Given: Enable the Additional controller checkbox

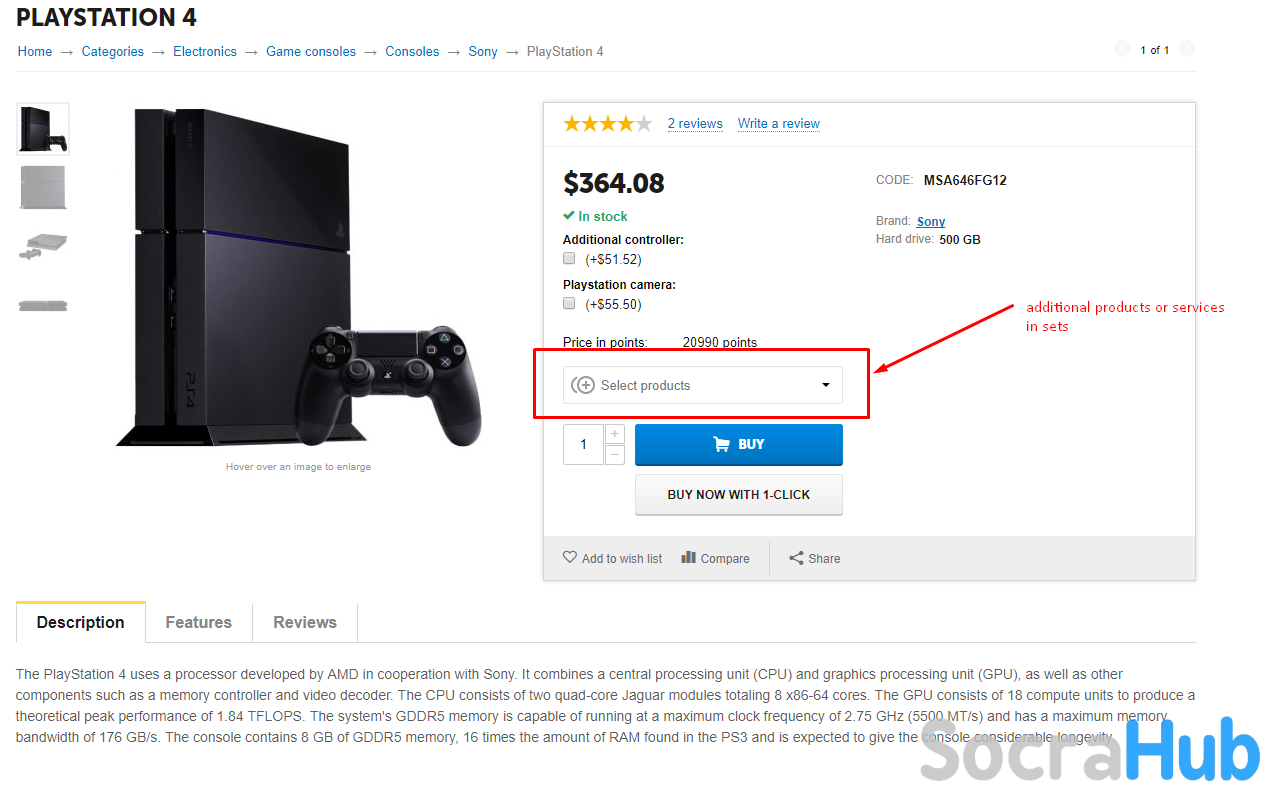Looking at the screenshot, I should pyautogui.click(x=569, y=258).
